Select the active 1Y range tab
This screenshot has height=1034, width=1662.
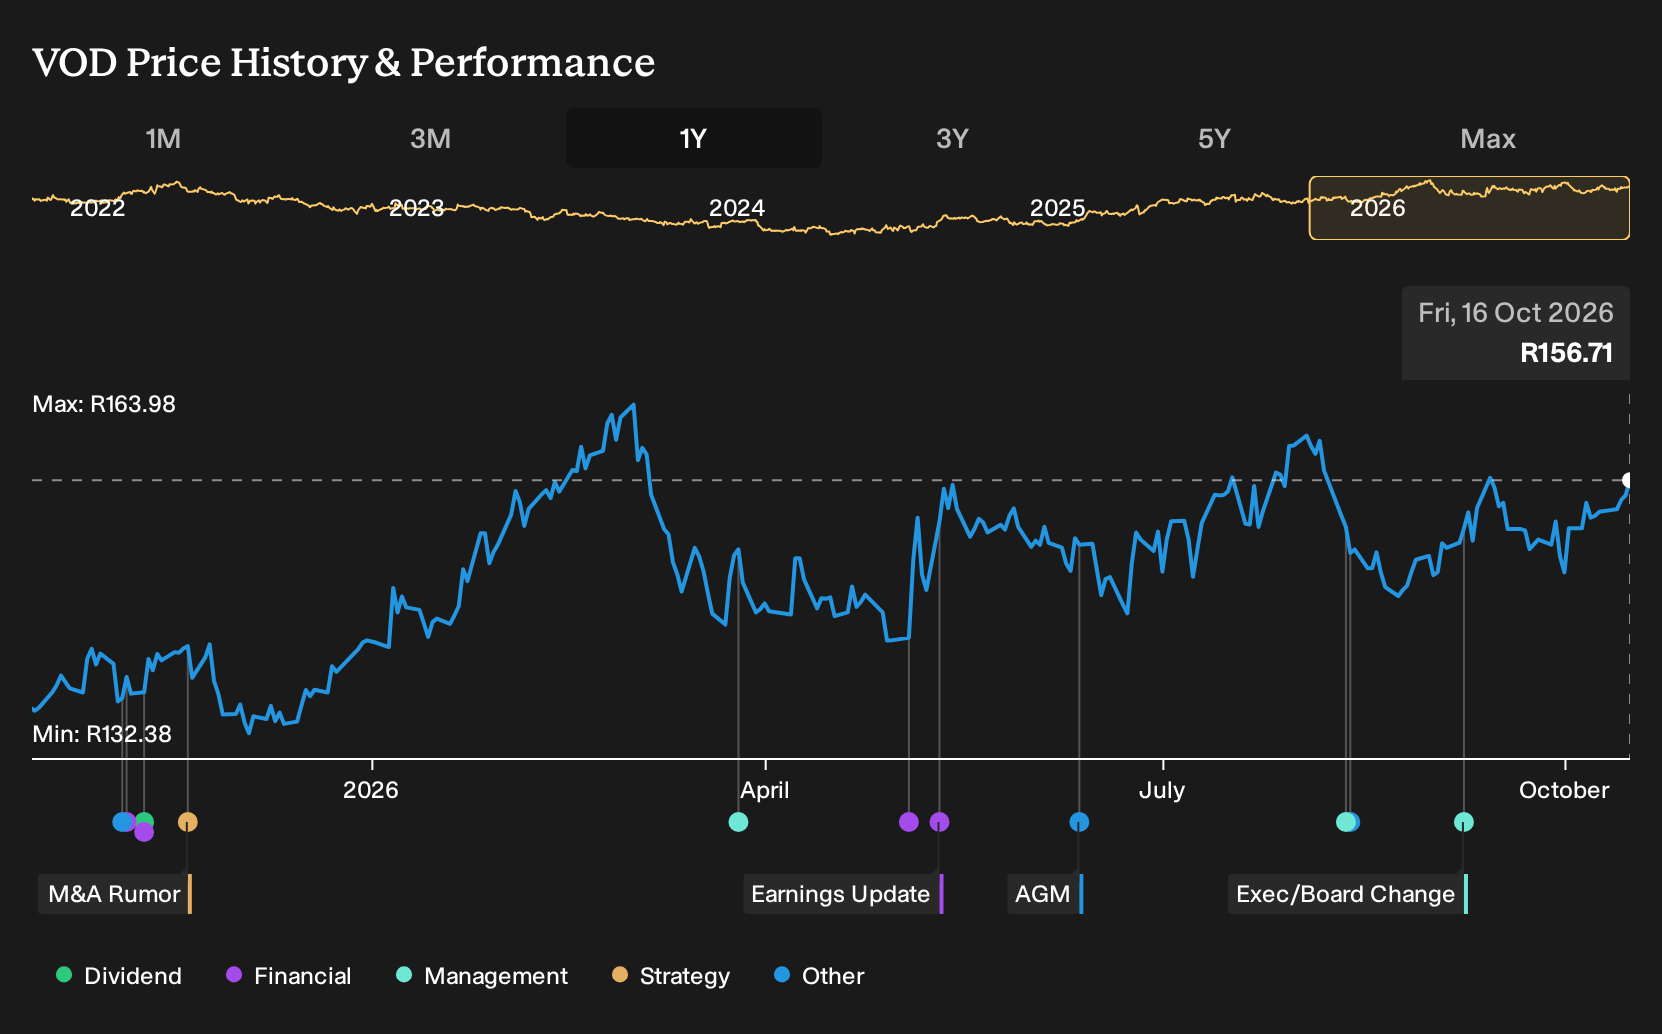point(694,138)
